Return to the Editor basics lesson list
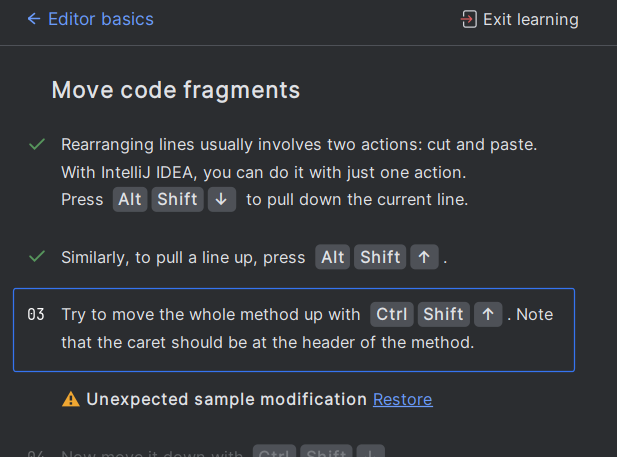Viewport: 617px width, 457px height. point(101,19)
